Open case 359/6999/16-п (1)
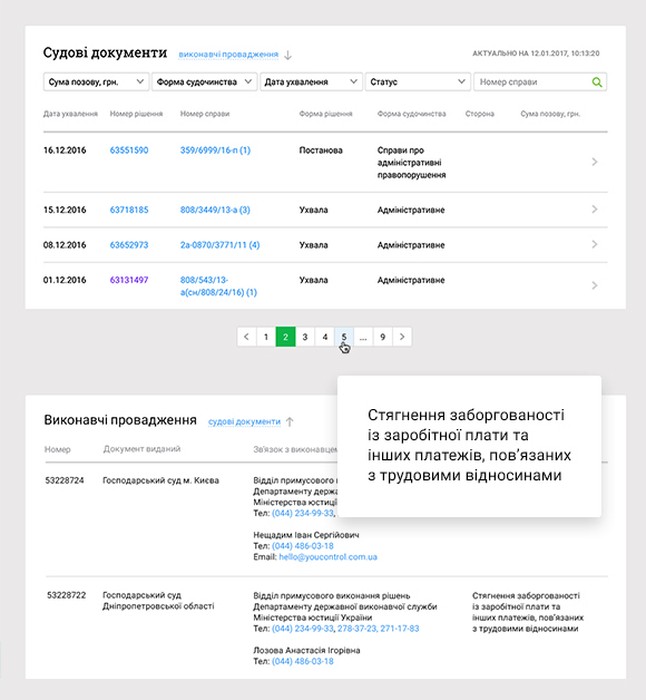This screenshot has height=700, width=646. coord(215,150)
